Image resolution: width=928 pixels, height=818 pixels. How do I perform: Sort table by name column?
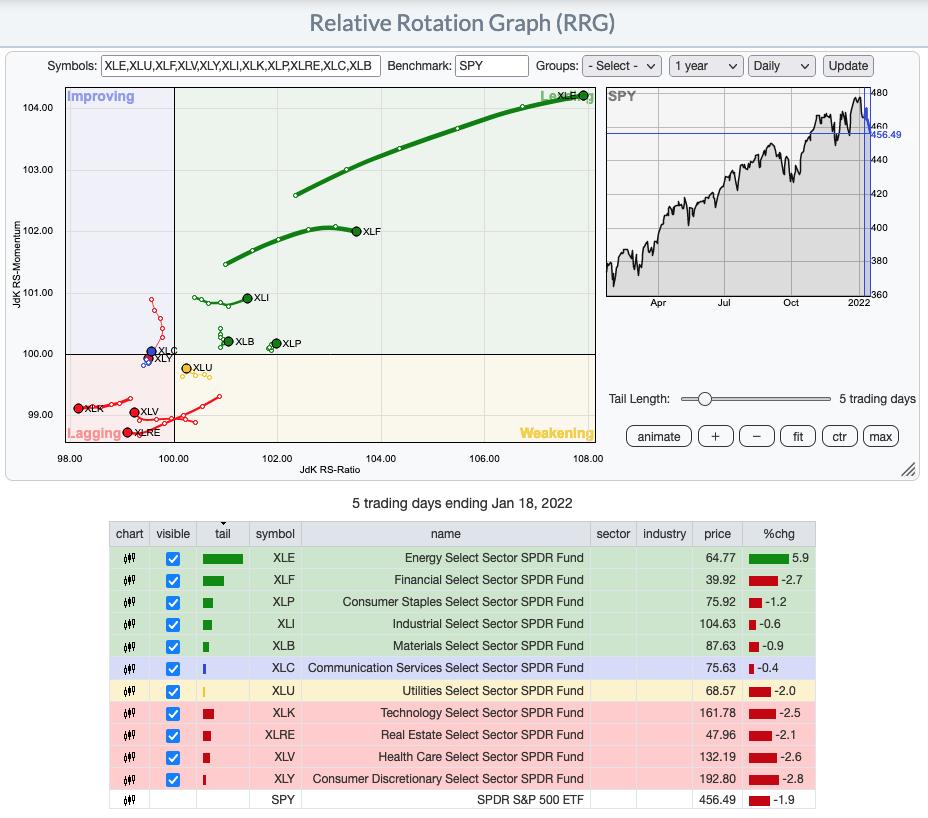[446, 534]
